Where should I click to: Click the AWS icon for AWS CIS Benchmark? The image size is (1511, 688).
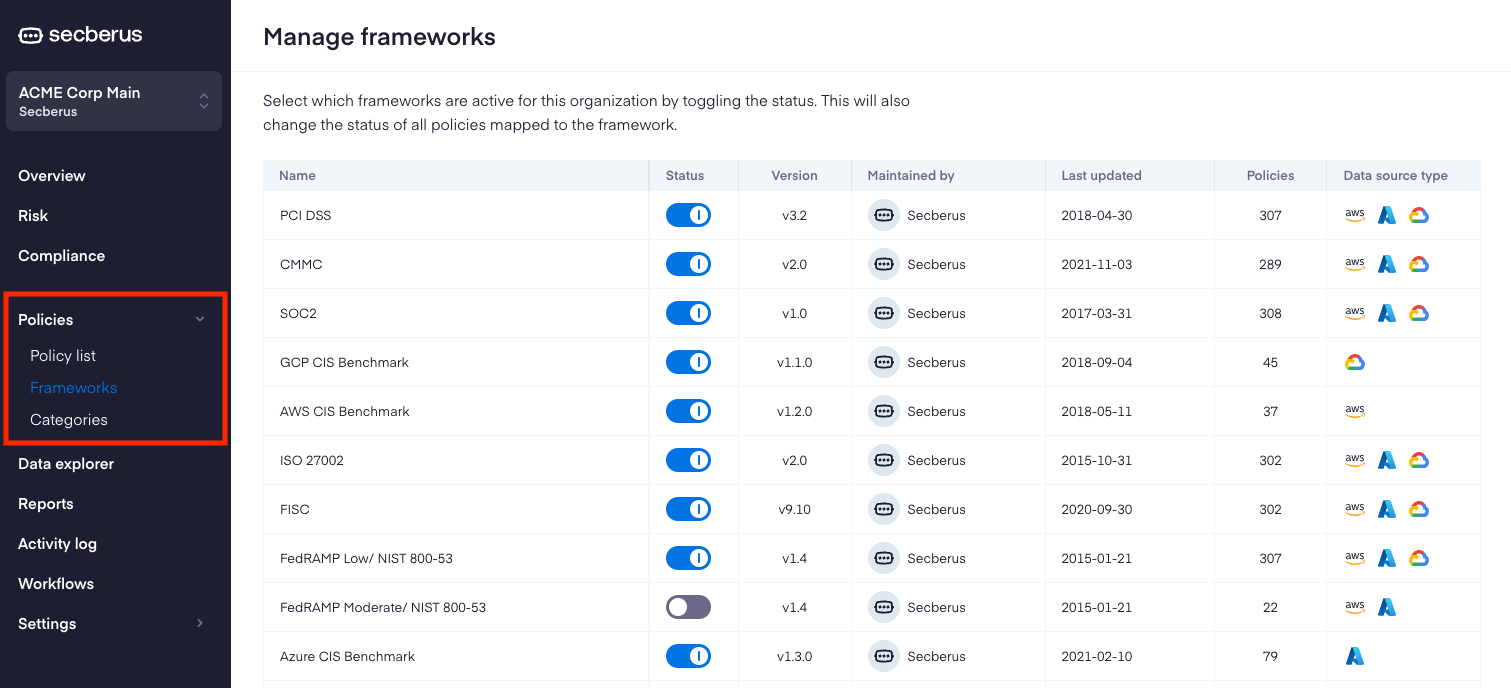(1355, 411)
